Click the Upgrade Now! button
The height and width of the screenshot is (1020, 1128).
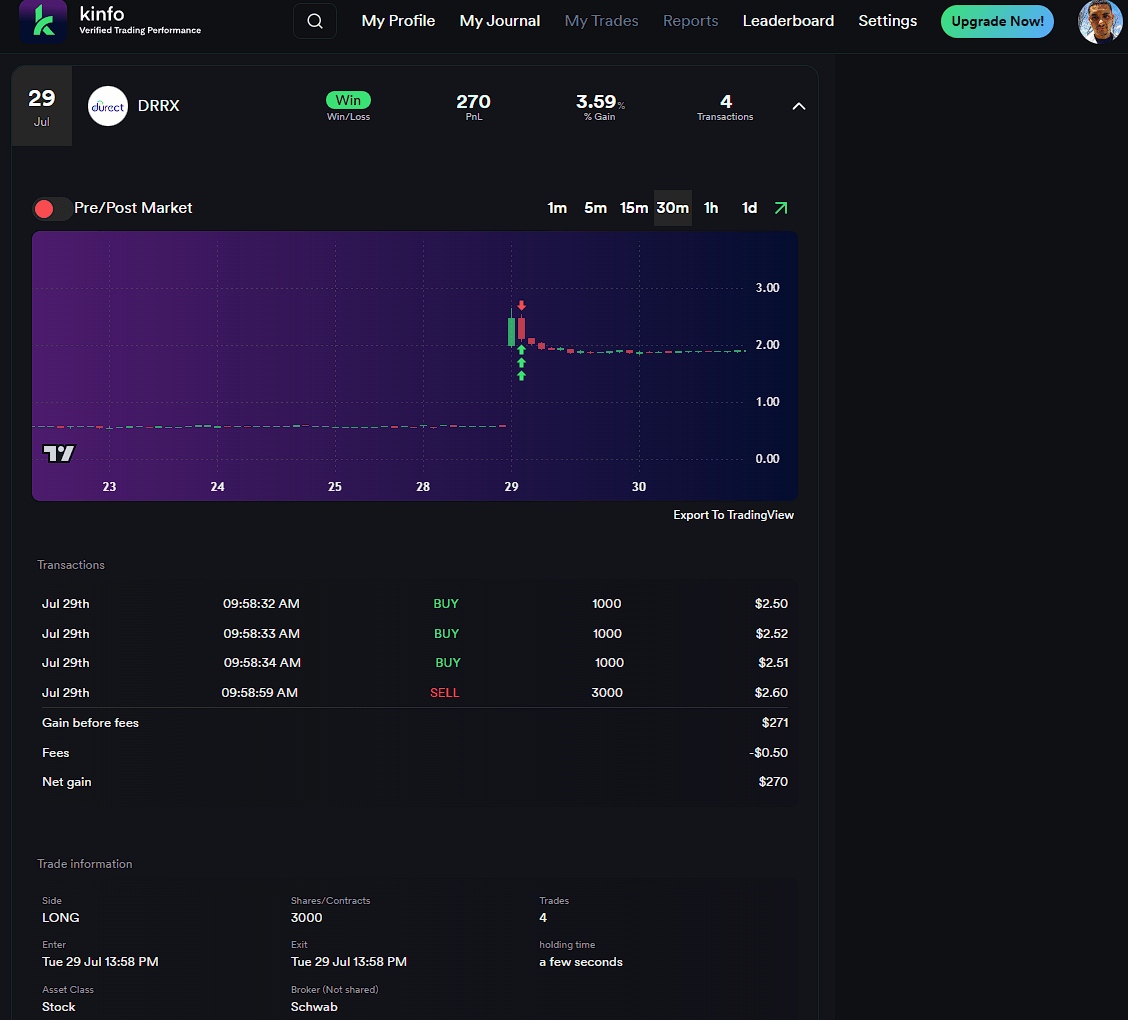coord(997,21)
